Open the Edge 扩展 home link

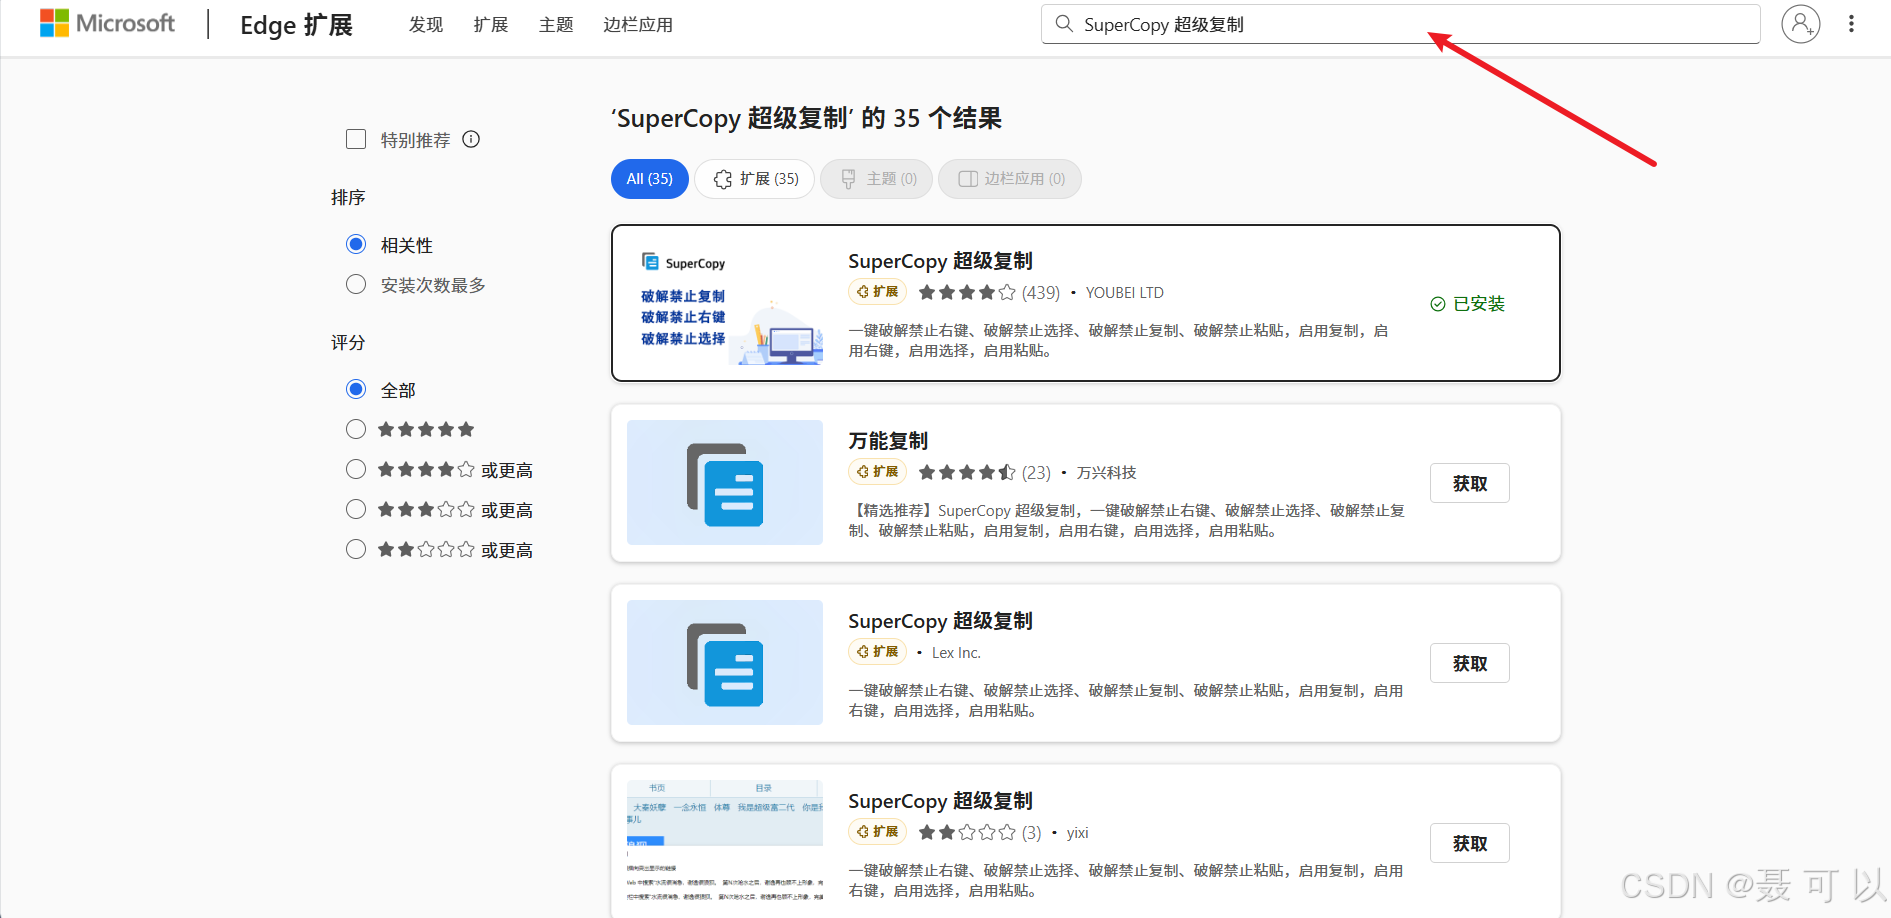[296, 24]
